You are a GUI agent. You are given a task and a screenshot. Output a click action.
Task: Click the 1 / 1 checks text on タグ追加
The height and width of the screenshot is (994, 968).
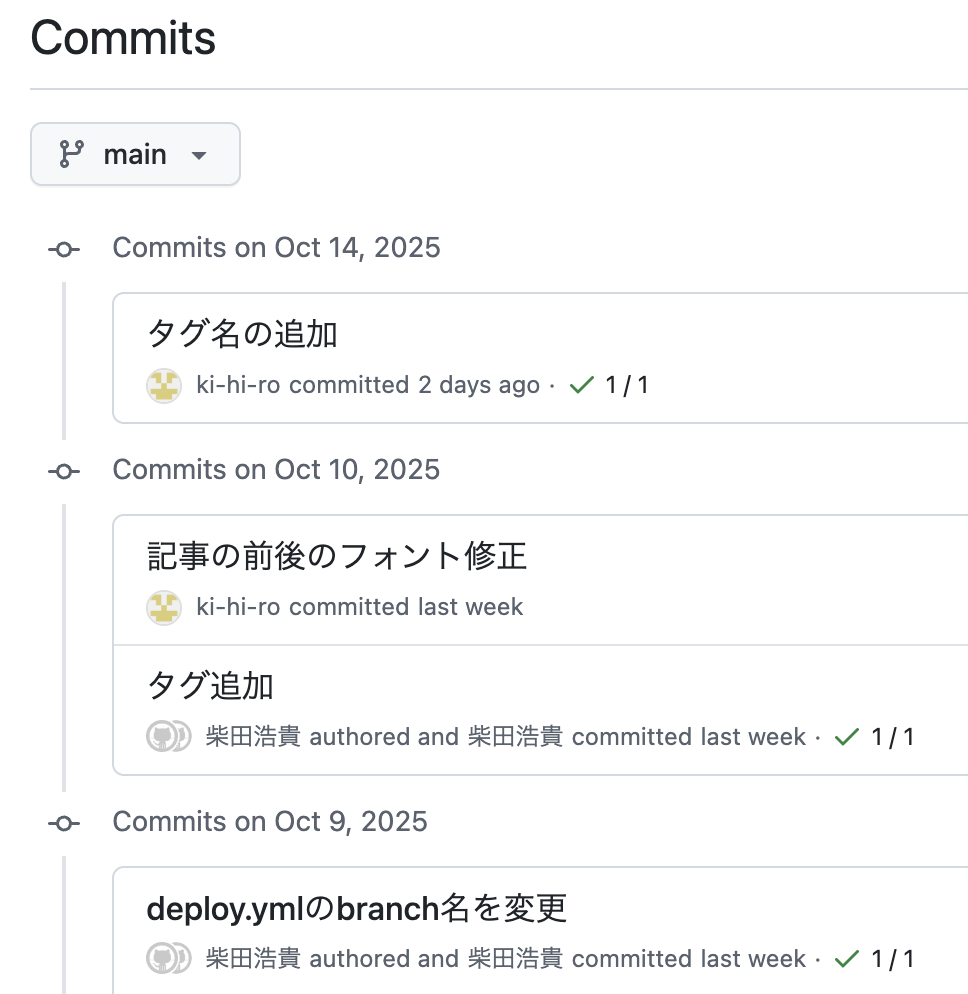(x=893, y=737)
